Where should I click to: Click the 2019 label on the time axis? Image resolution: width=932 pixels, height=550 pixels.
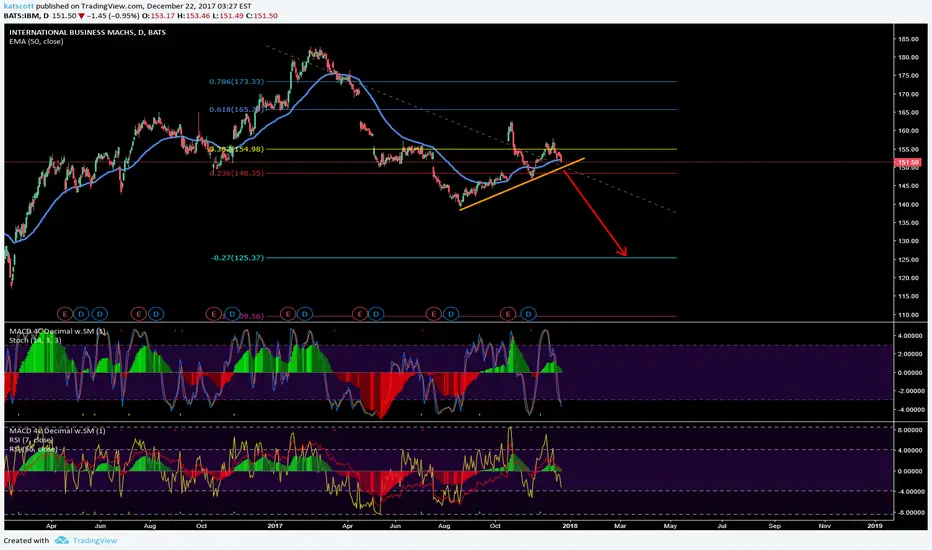click(874, 526)
